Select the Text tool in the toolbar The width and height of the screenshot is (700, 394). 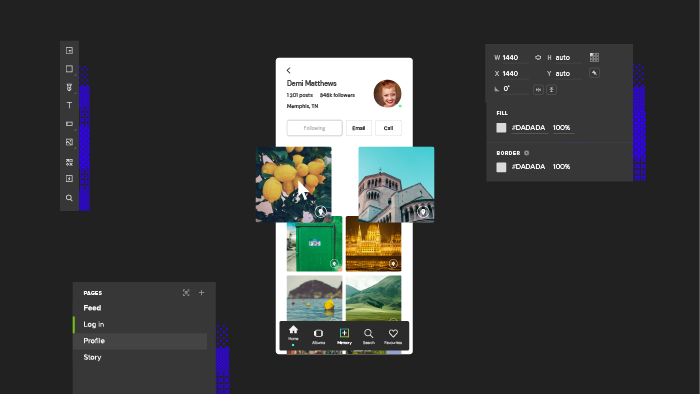[x=69, y=105]
